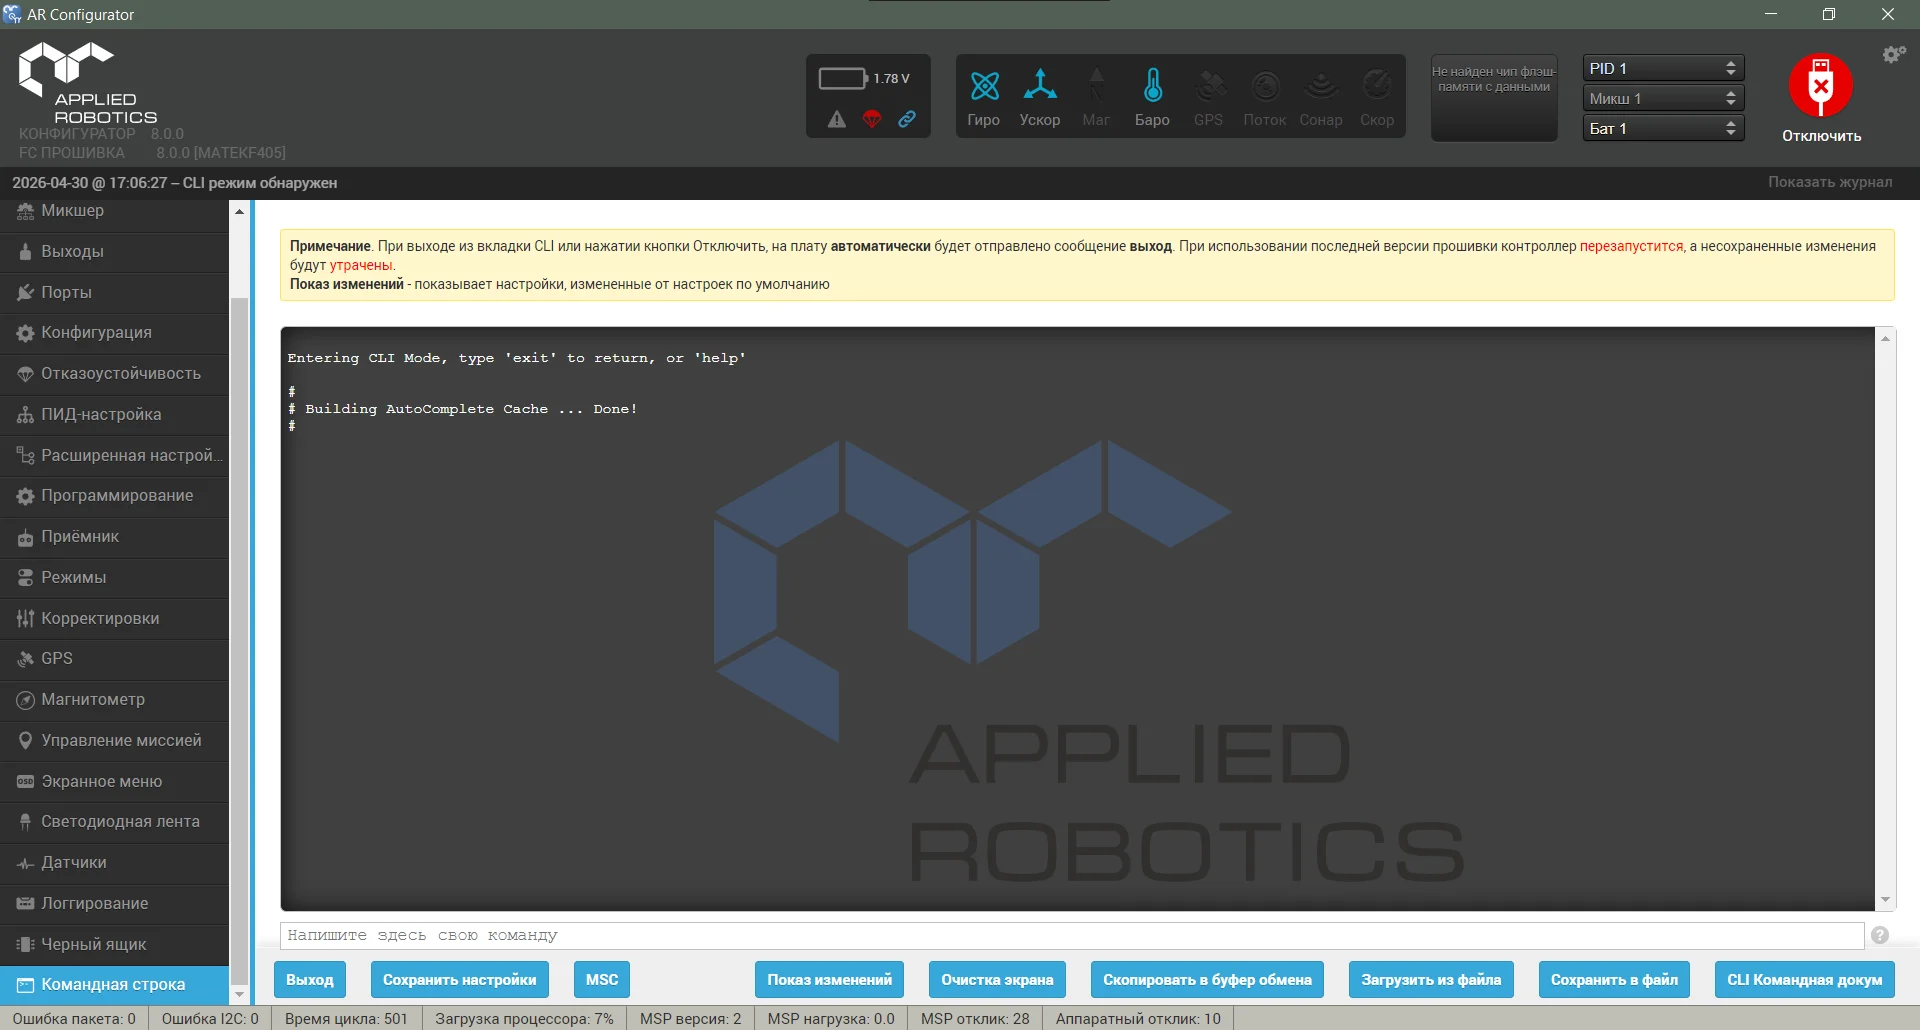Switch to the Программирование tab
1920x1030 pixels.
114,496
